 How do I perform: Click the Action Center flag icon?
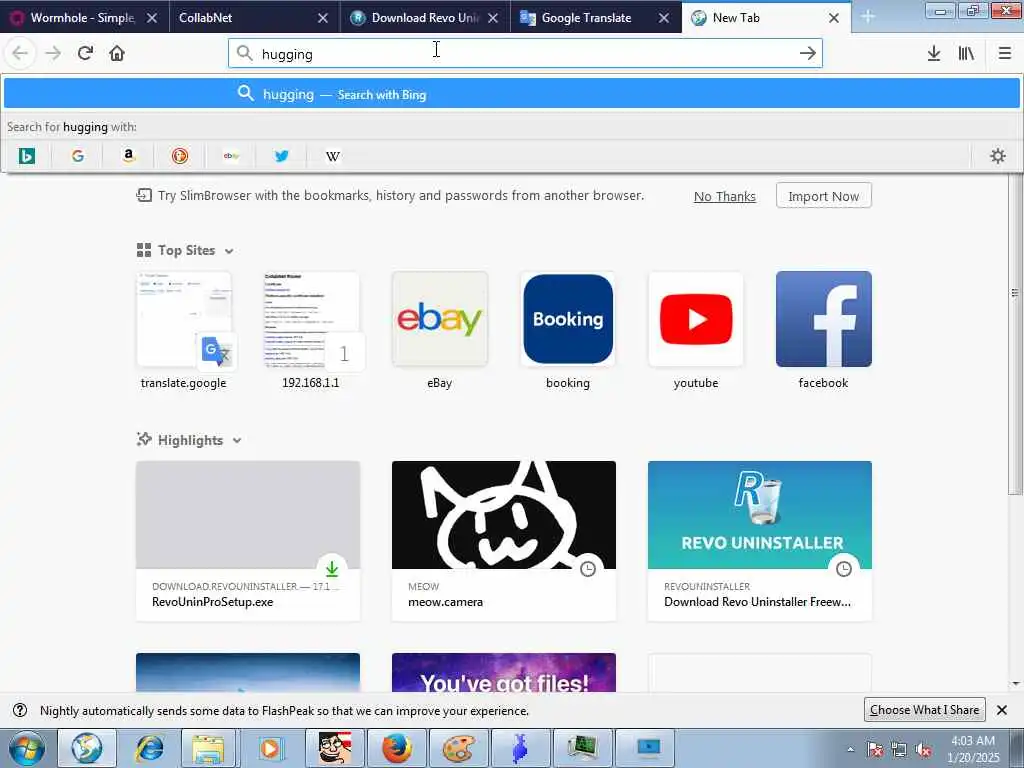click(875, 750)
